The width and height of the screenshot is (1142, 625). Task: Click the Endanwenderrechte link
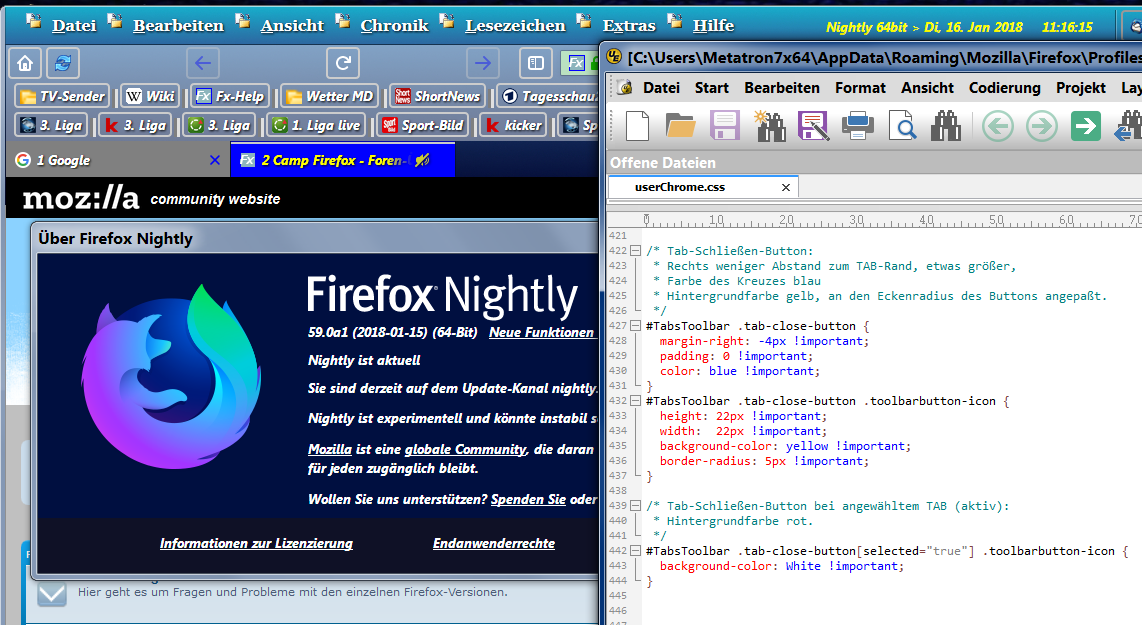493,543
